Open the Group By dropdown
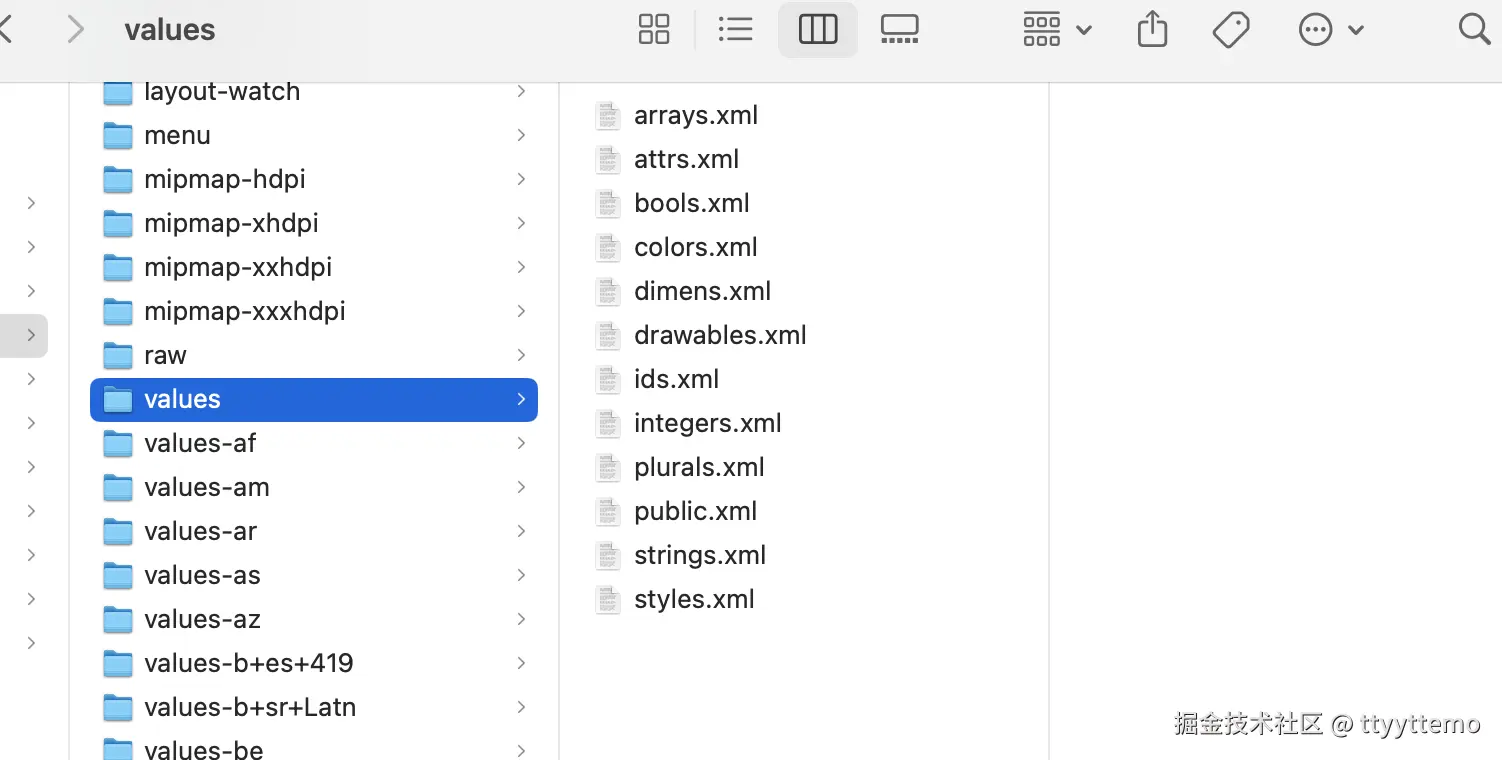 pyautogui.click(x=1056, y=30)
